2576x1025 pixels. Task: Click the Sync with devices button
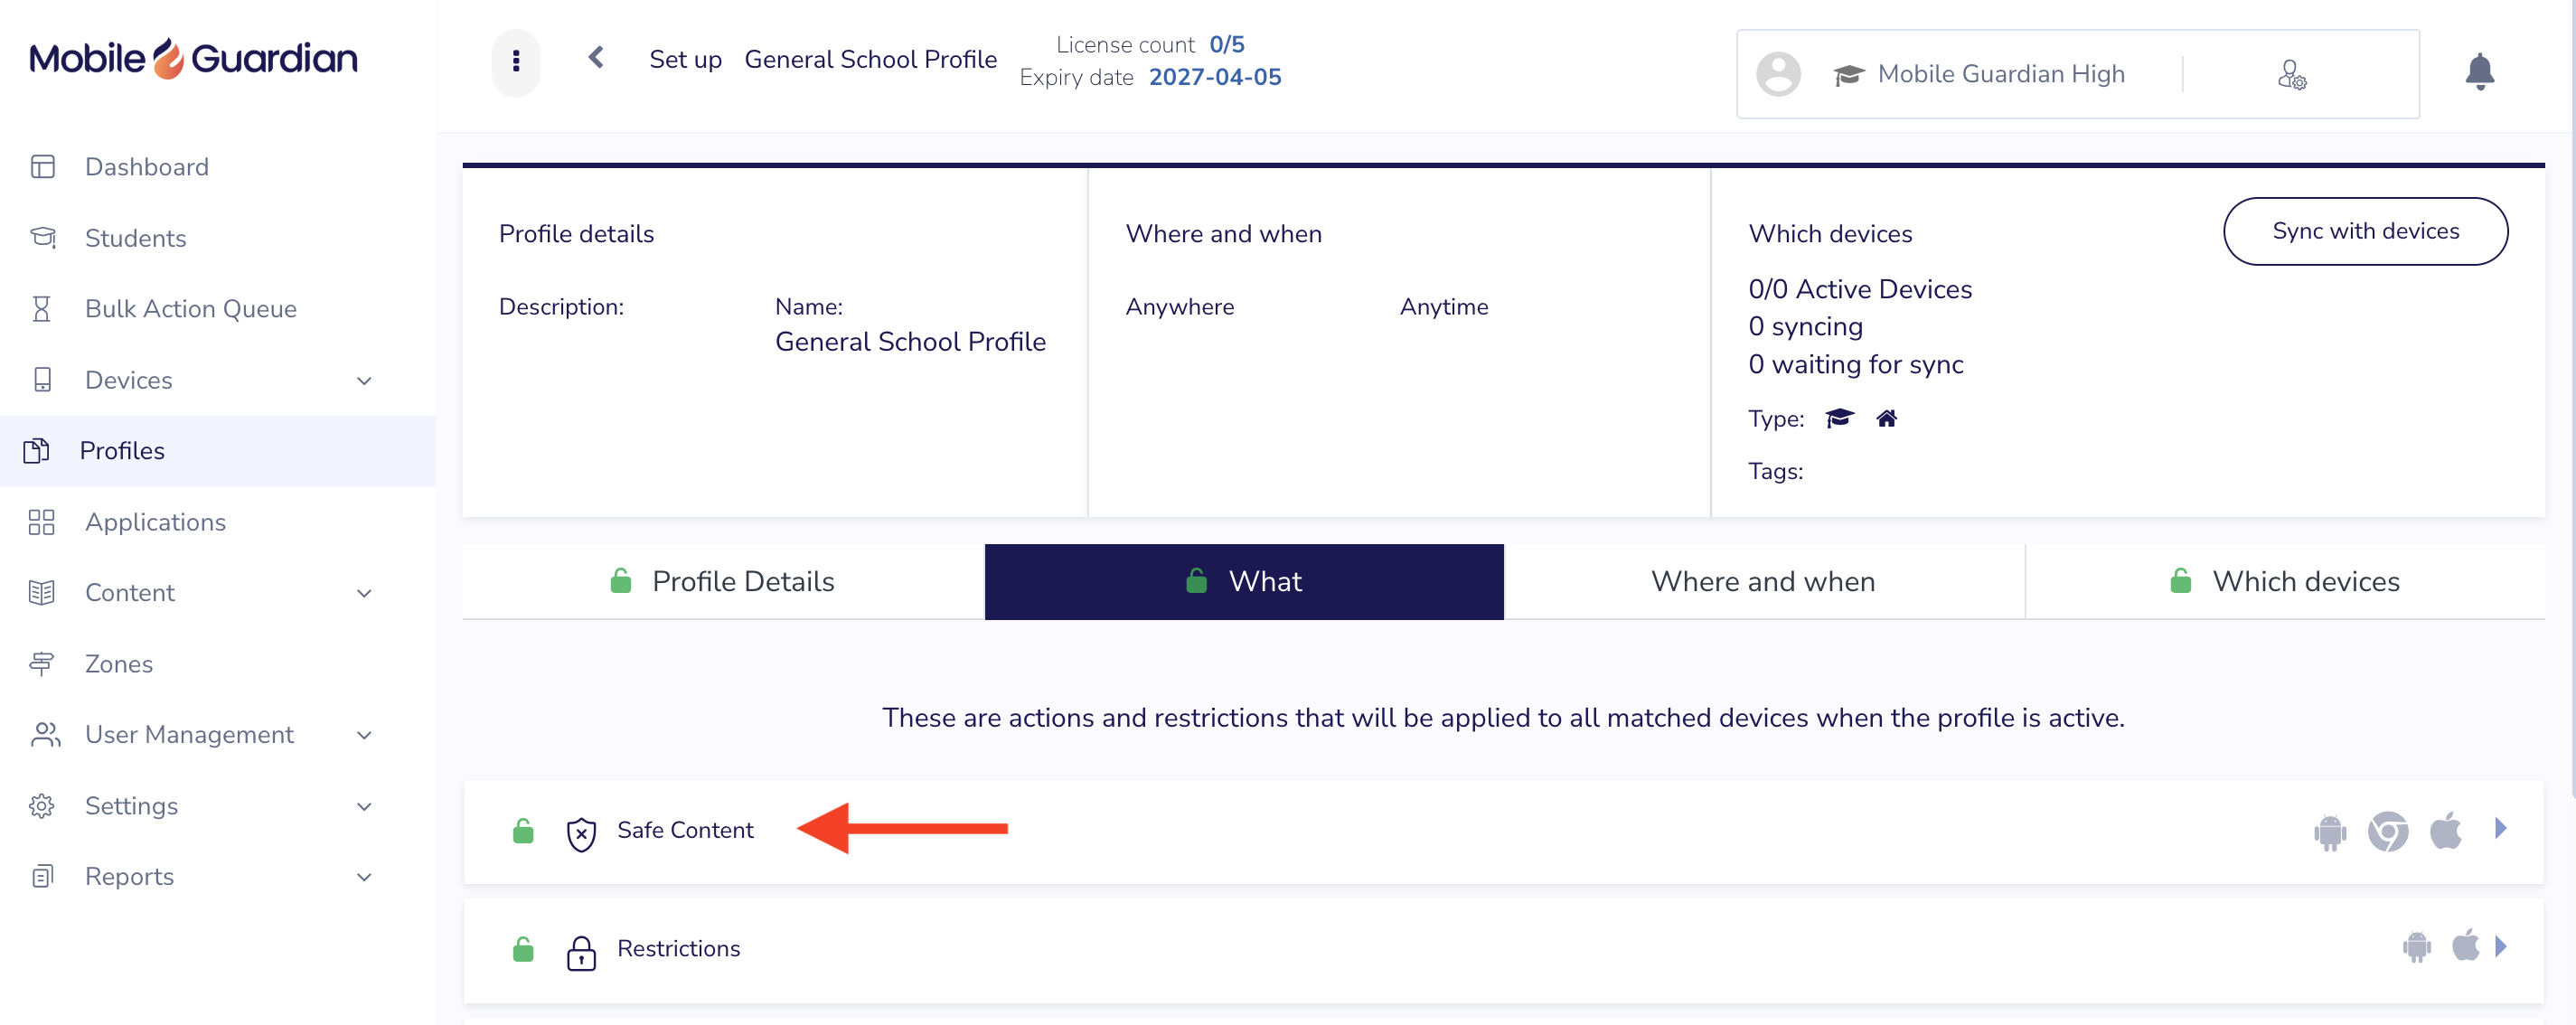tap(2365, 231)
